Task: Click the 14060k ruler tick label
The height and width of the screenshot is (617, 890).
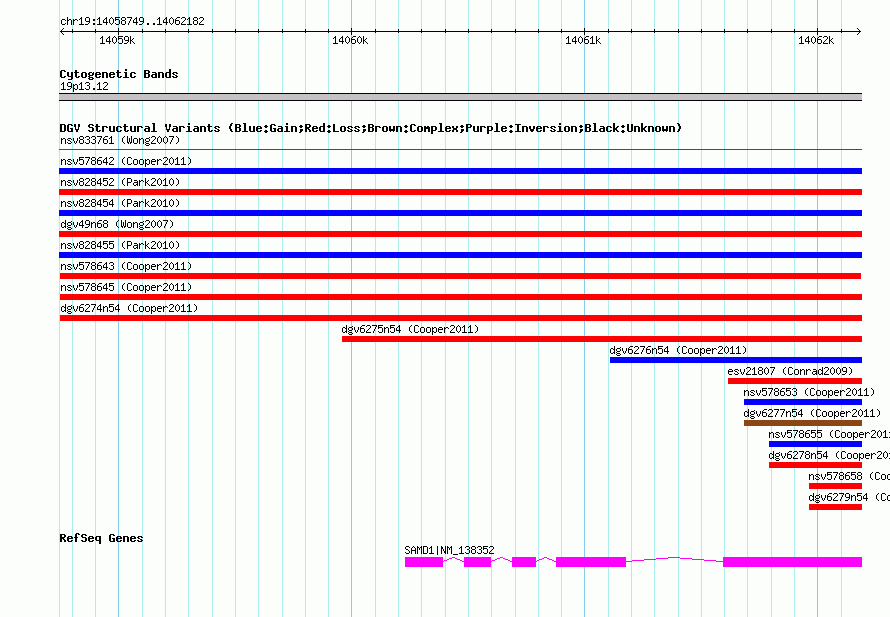Action: [350, 40]
